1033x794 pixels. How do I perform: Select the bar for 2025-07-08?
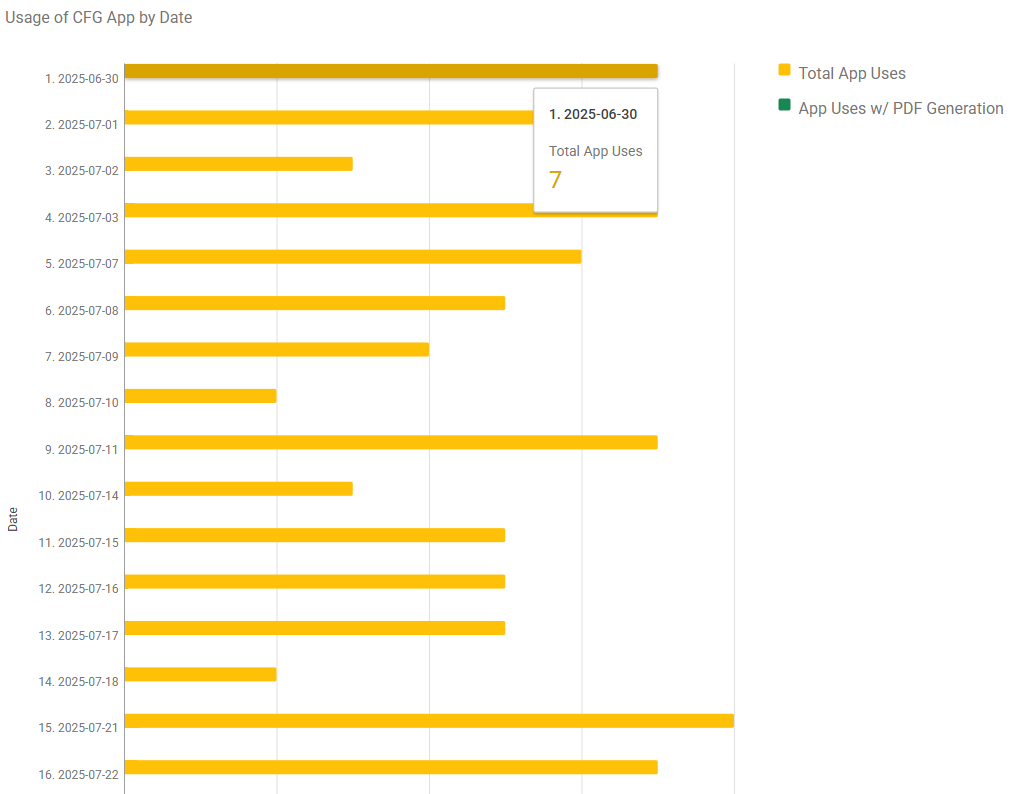click(x=314, y=303)
